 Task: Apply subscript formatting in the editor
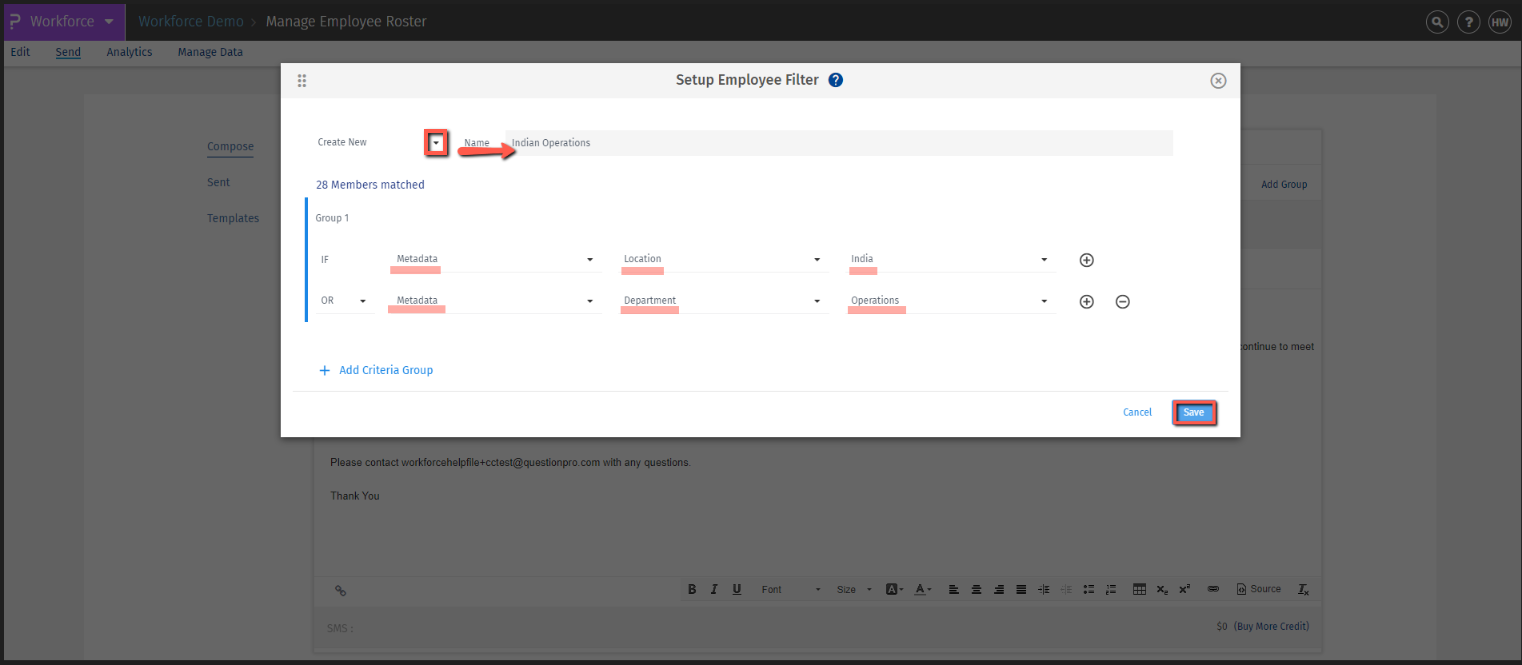pos(1162,589)
